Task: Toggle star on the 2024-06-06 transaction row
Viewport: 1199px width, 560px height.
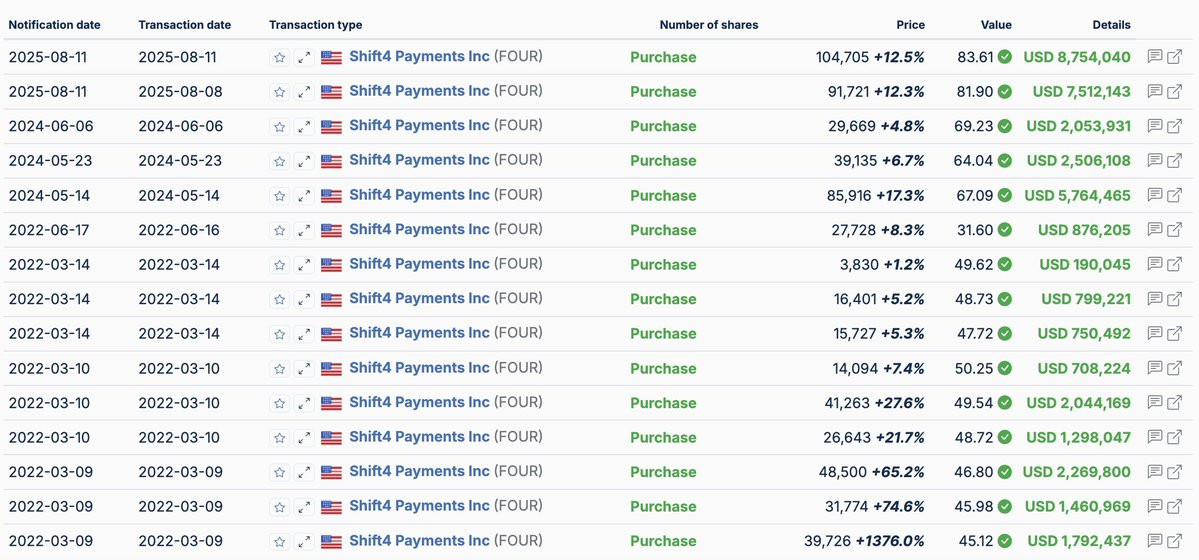Action: (x=280, y=126)
